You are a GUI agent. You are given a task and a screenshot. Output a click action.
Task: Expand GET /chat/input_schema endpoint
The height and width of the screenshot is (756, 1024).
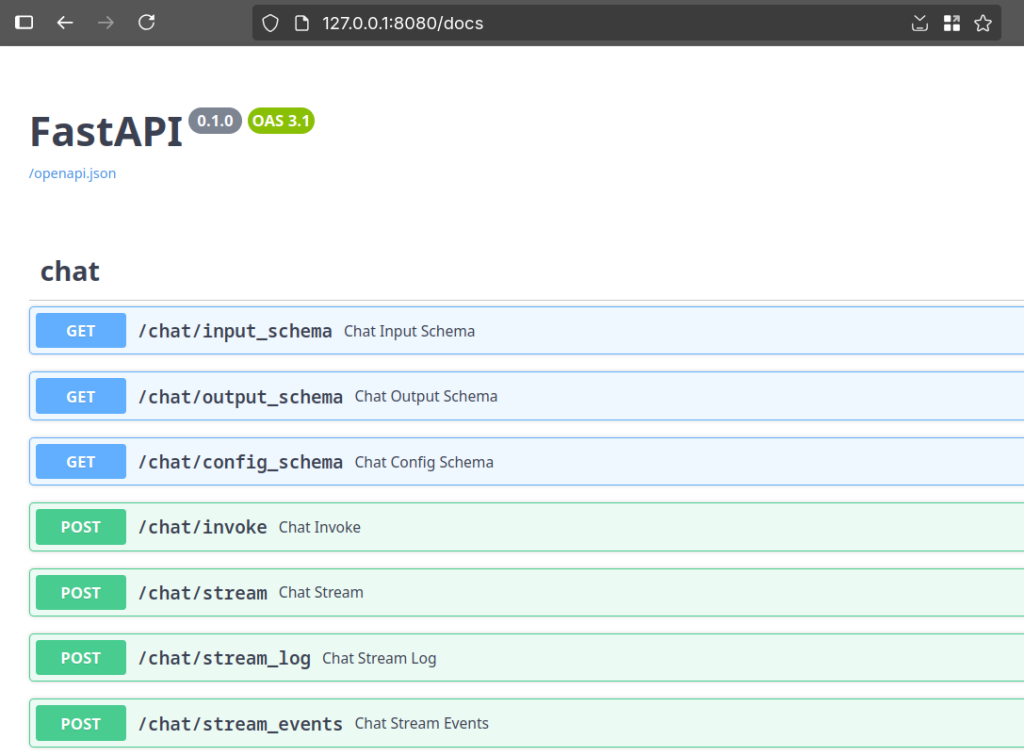click(x=526, y=331)
